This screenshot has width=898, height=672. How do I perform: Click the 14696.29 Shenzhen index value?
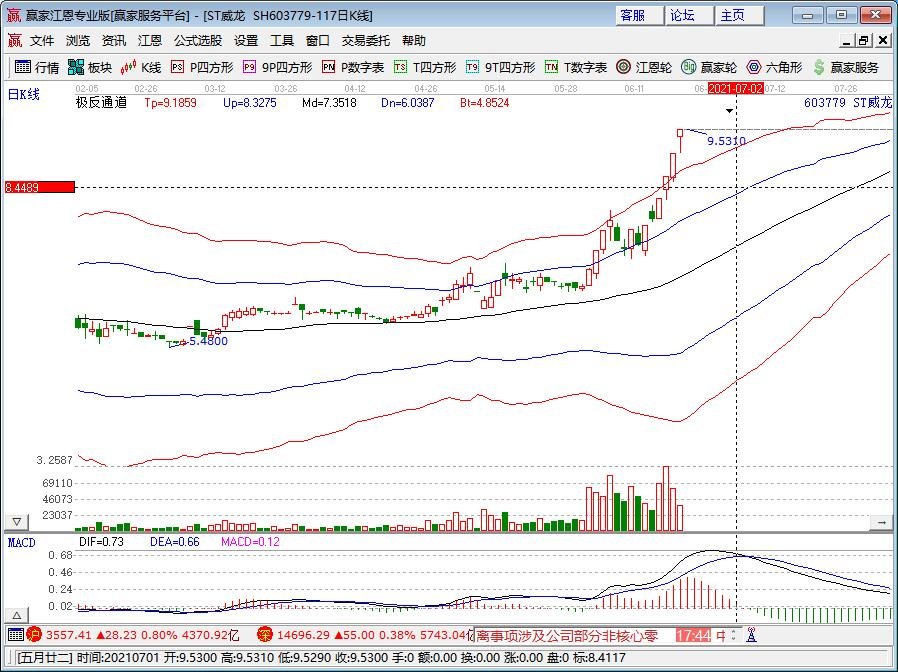pyautogui.click(x=302, y=635)
